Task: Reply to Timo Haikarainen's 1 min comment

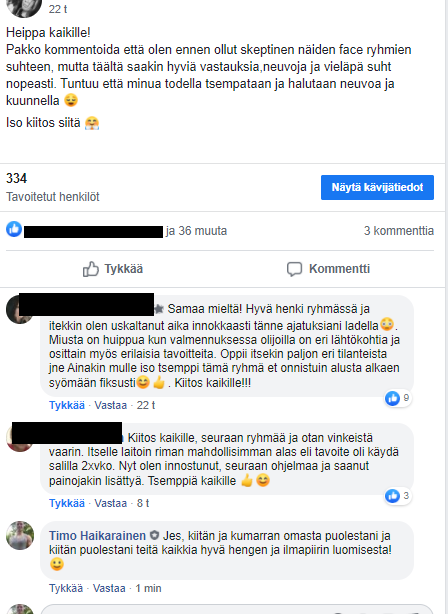Action: coord(109,588)
